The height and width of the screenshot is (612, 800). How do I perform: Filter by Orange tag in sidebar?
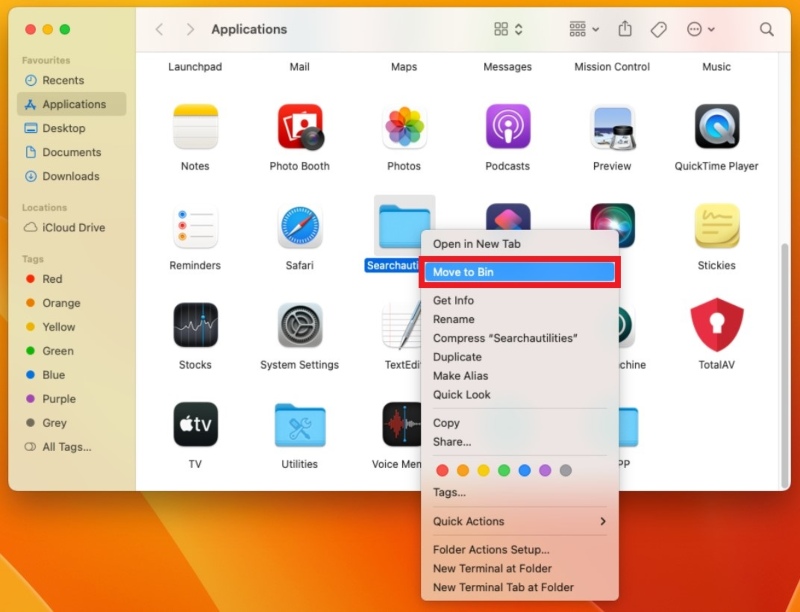71,303
